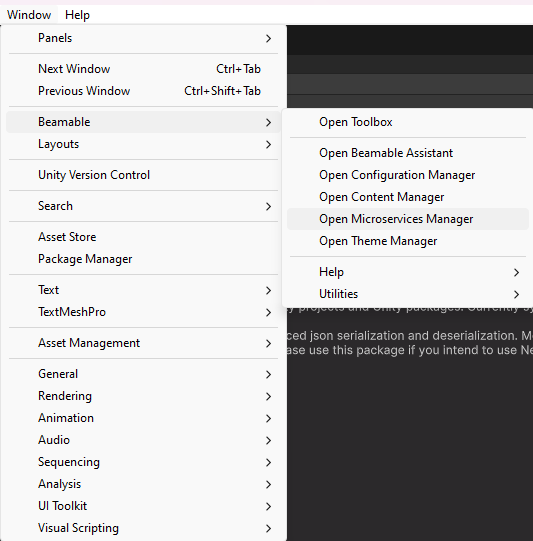Expand the Rendering submenu

143,396
